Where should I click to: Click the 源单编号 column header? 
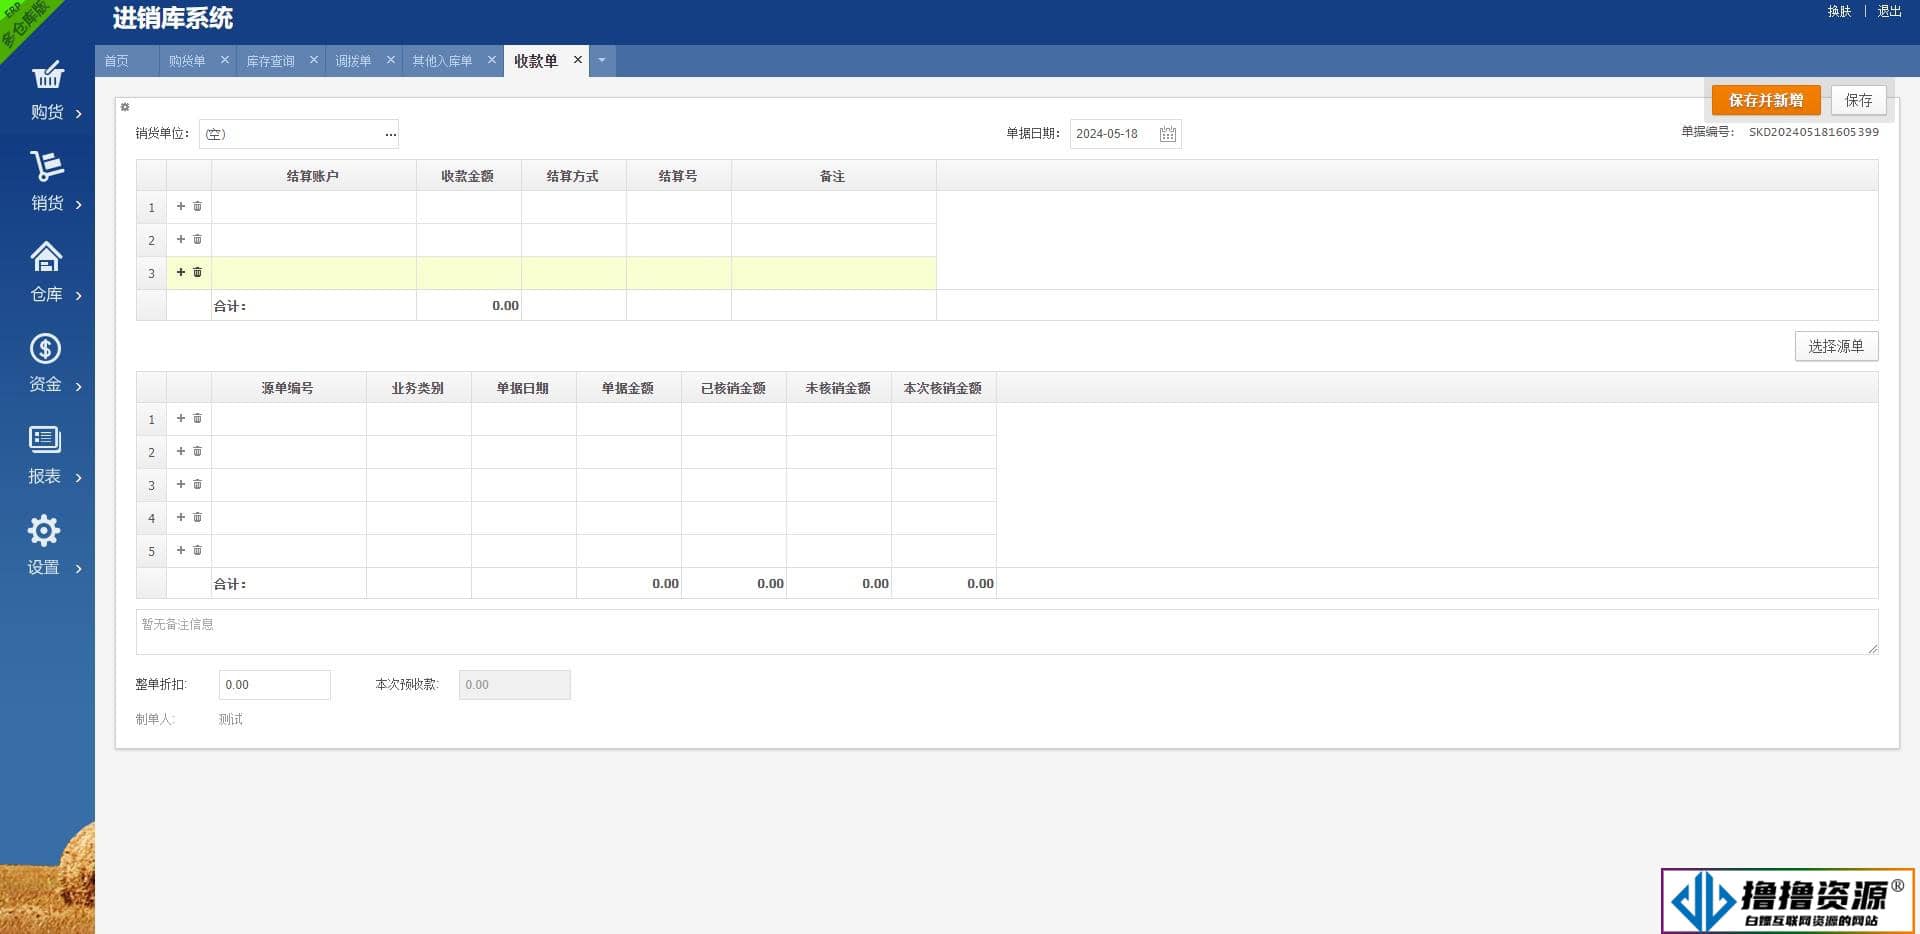289,388
